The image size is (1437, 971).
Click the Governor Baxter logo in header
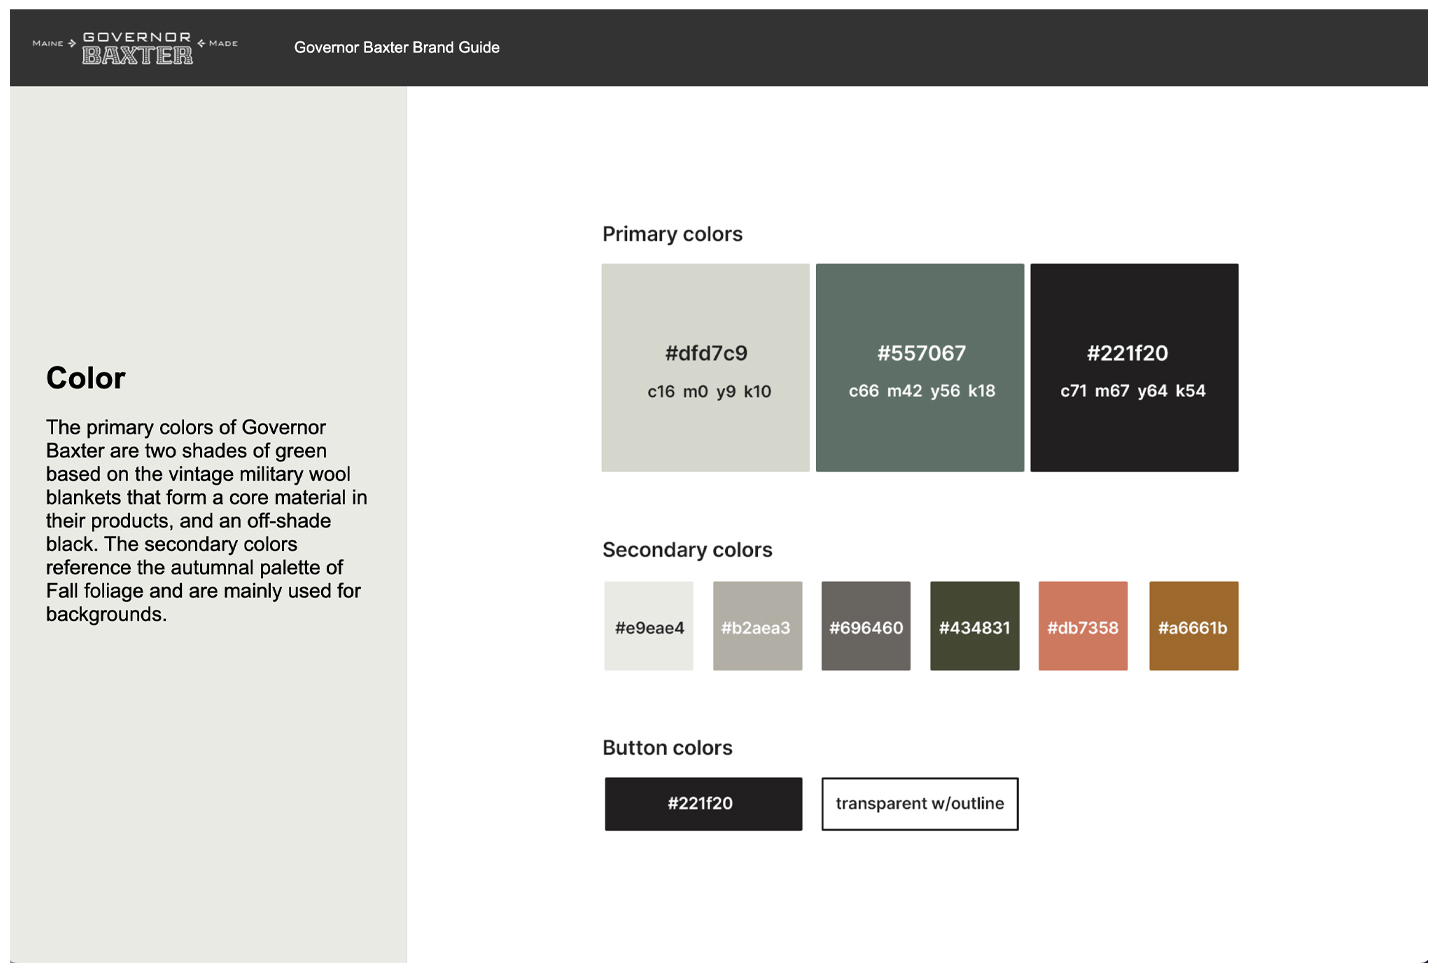coord(136,47)
